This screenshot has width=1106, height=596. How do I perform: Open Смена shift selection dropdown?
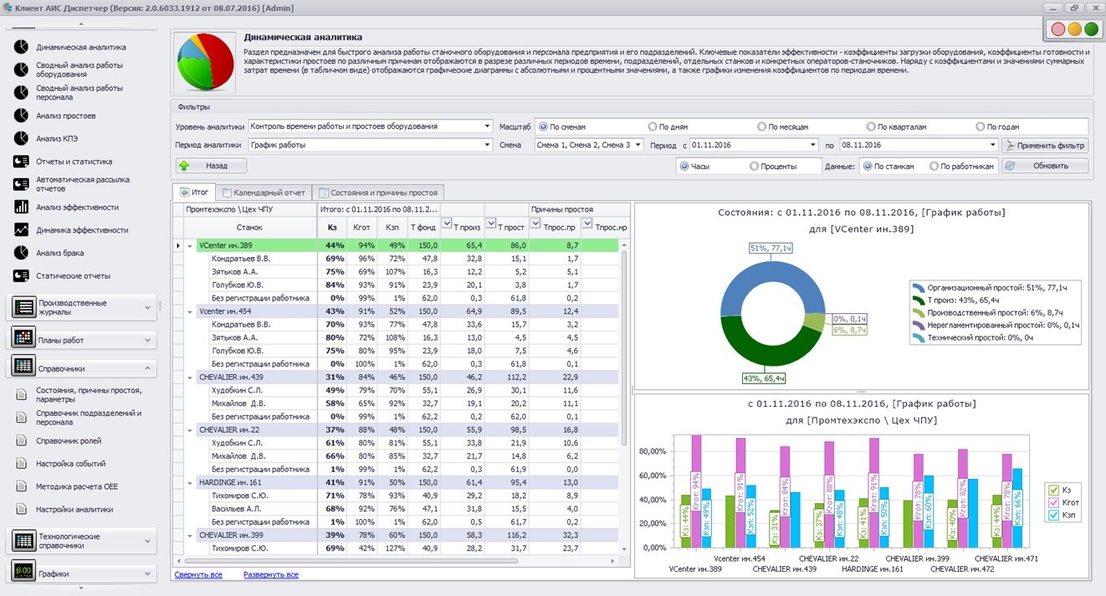tap(588, 145)
